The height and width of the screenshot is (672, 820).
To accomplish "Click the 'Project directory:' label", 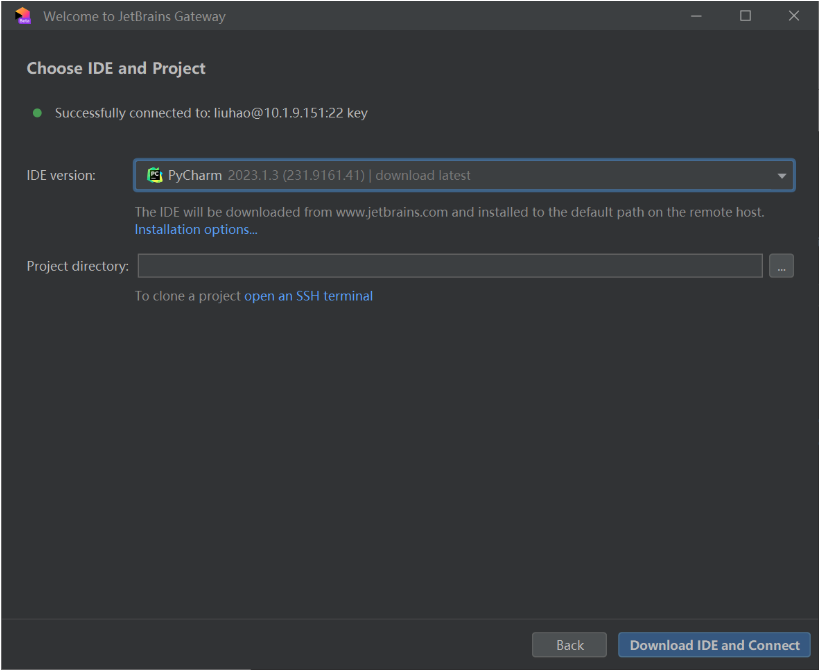I will click(x=77, y=266).
